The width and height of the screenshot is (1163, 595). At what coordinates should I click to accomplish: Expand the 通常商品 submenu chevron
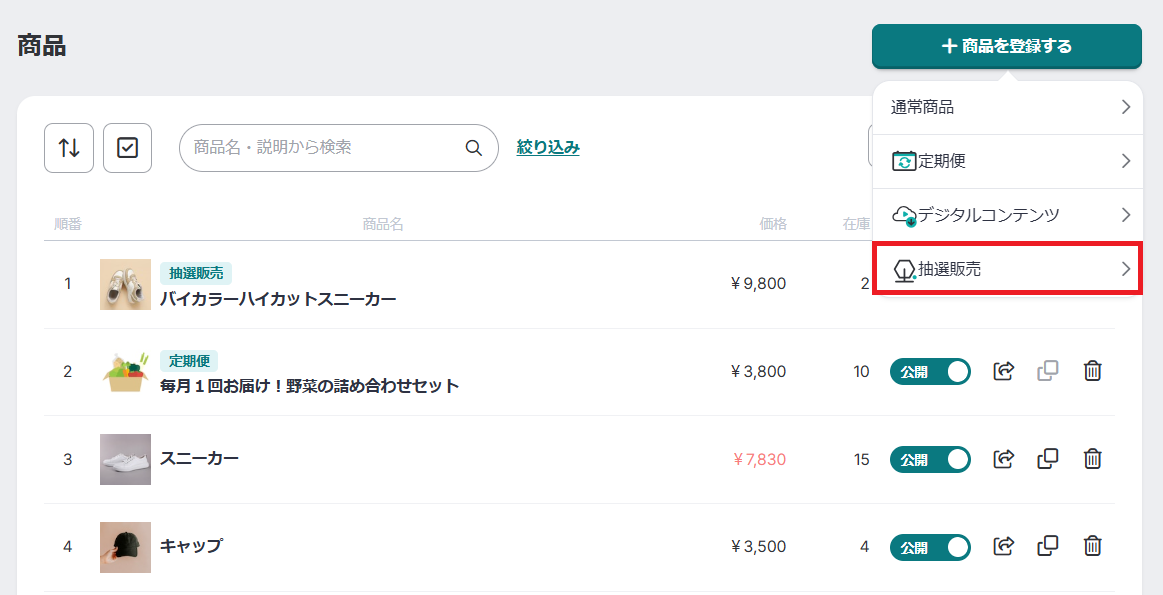[x=1126, y=107]
